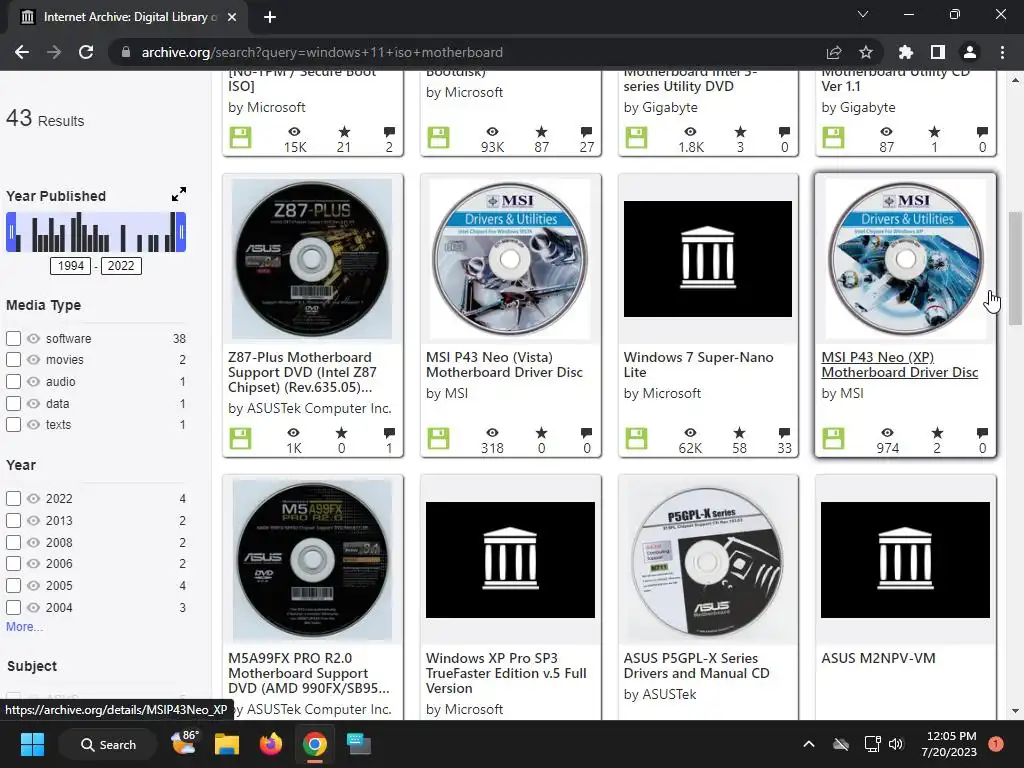Open ASUS M2NPV-VM item title
1024x768 pixels.
[878, 658]
